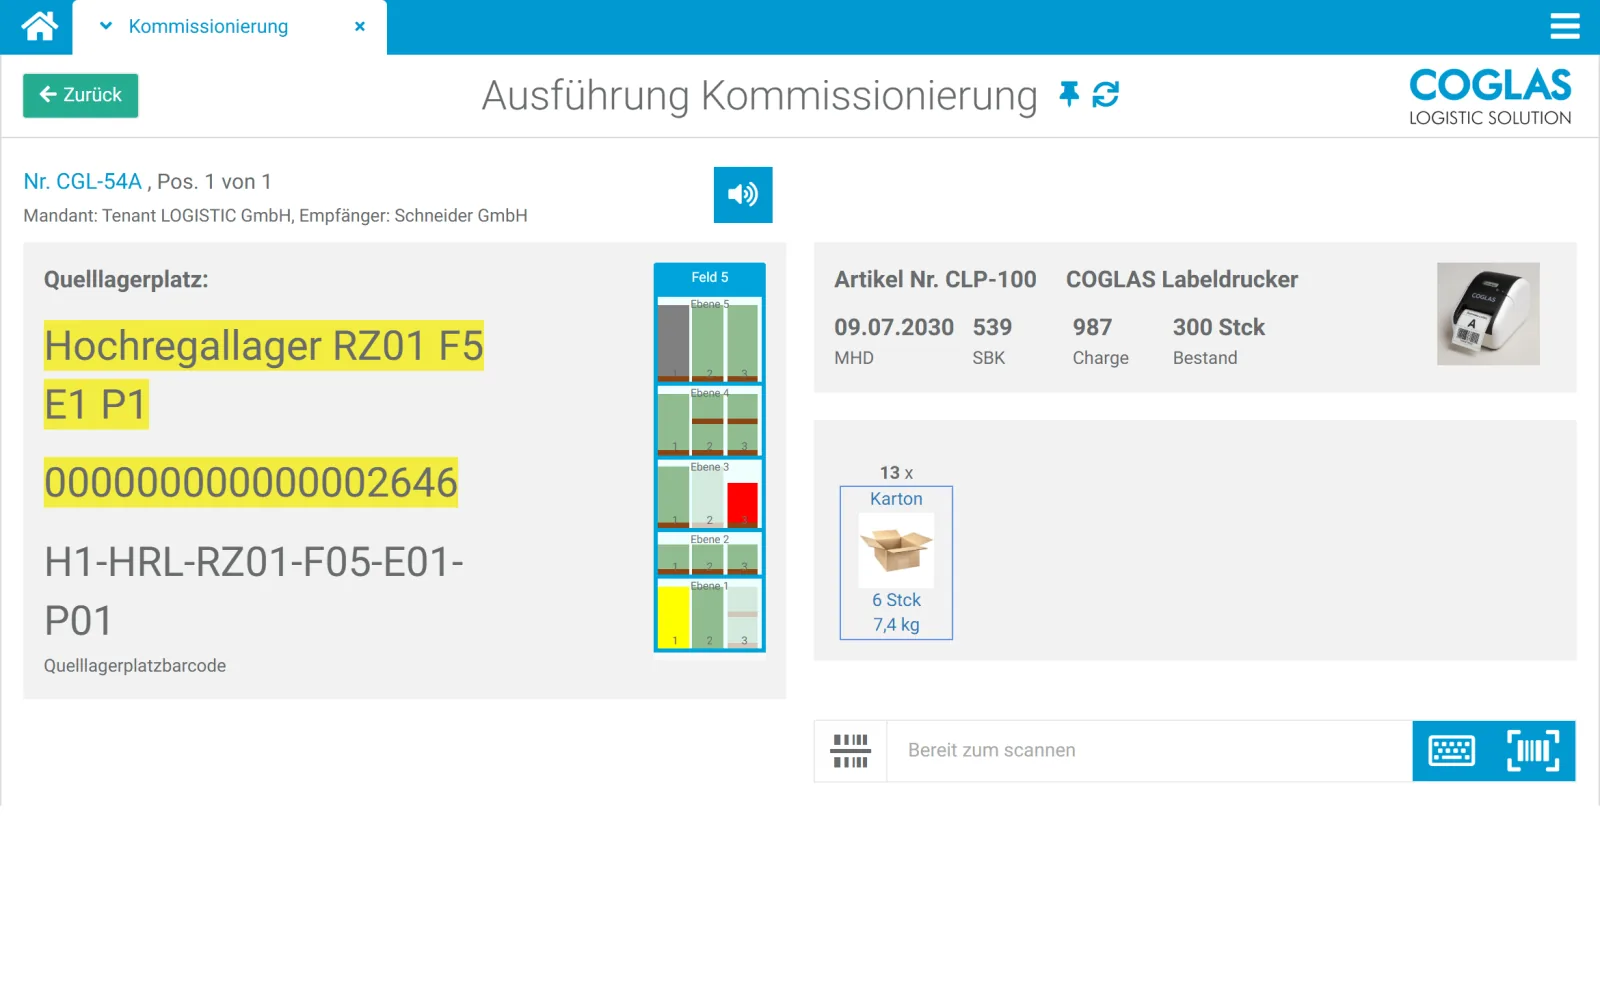Image resolution: width=1600 pixels, height=1000 pixels.
Task: Refresh the picking page with reload icon
Action: [x=1106, y=94]
